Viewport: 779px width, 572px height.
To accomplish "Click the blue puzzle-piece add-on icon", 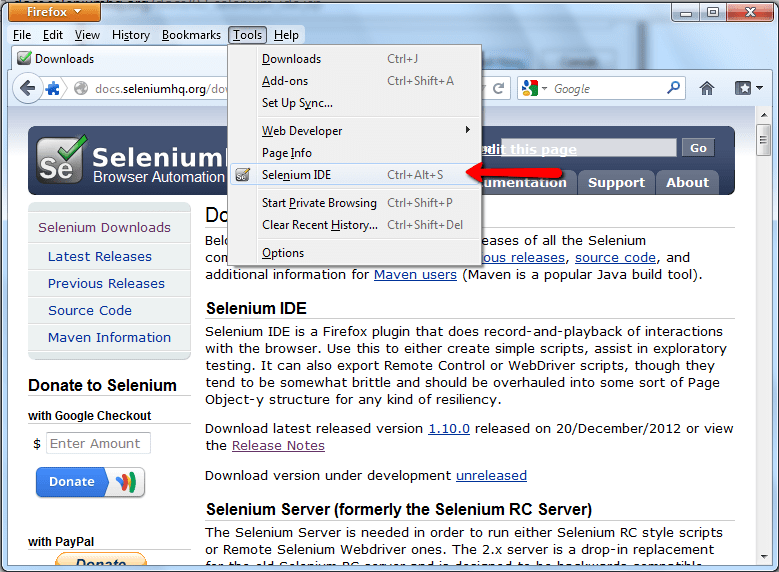I will coord(52,89).
